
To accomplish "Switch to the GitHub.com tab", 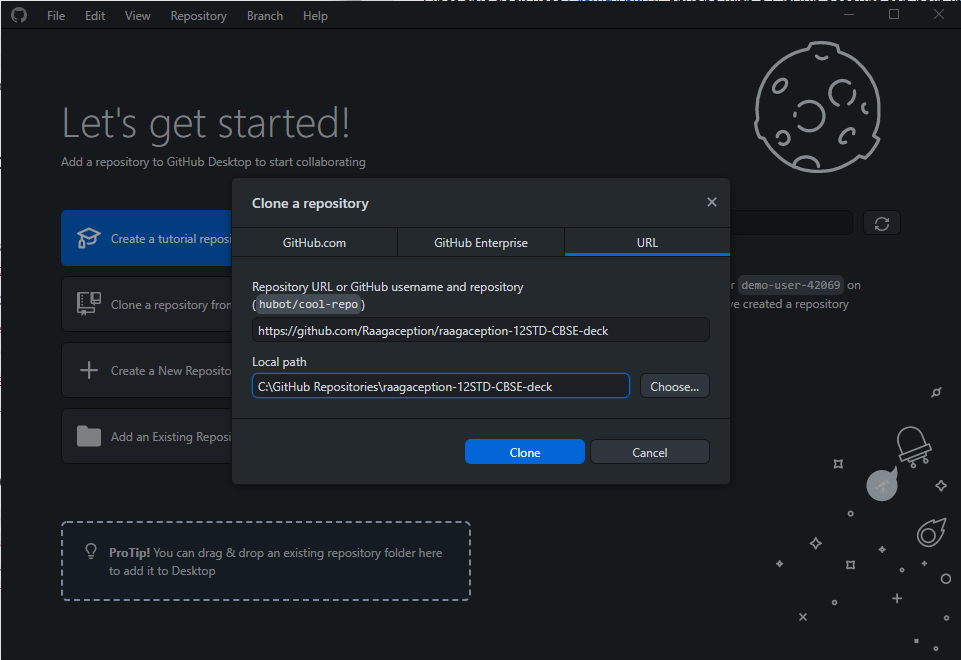I will 314,243.
